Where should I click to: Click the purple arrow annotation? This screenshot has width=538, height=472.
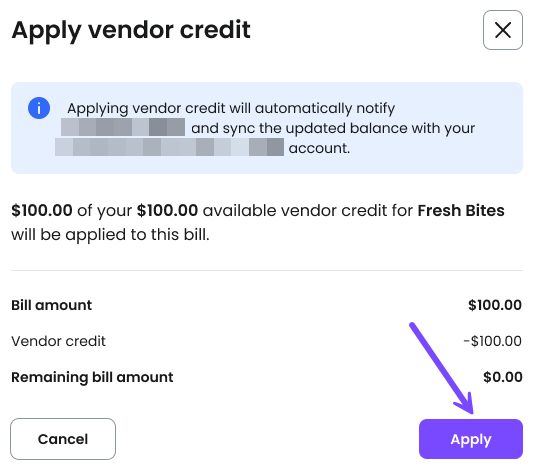click(443, 368)
